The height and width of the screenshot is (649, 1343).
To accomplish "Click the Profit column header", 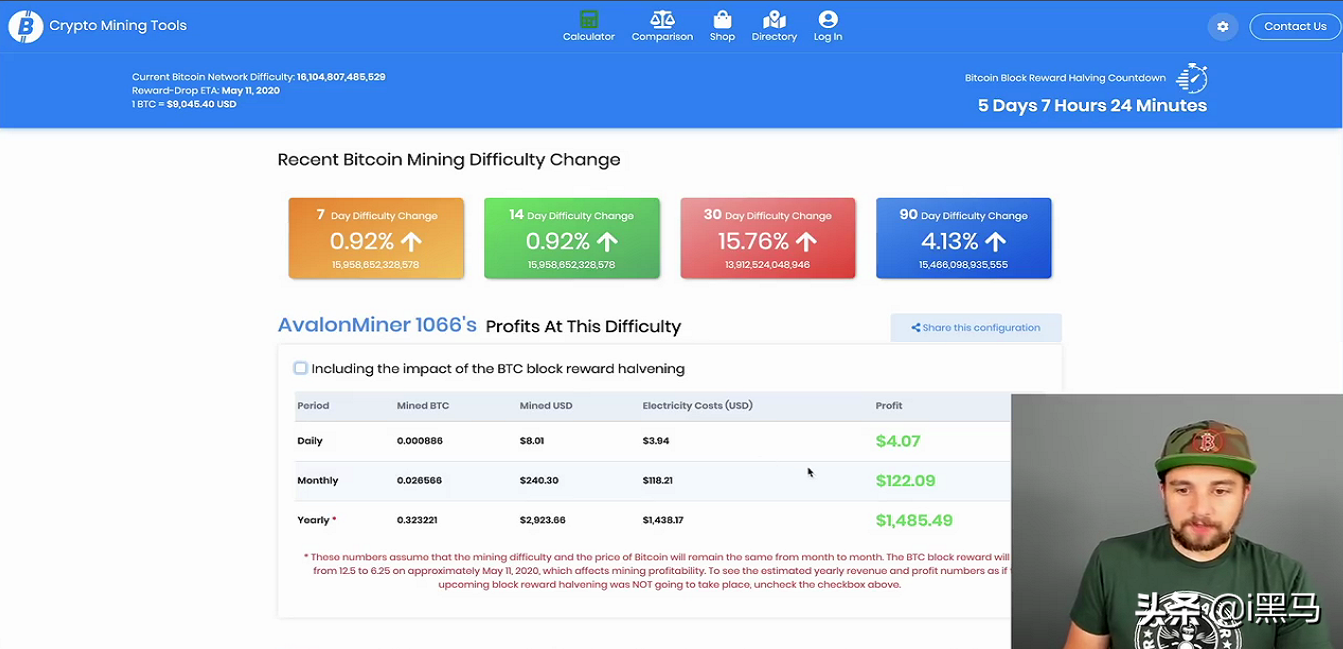I will point(889,406).
